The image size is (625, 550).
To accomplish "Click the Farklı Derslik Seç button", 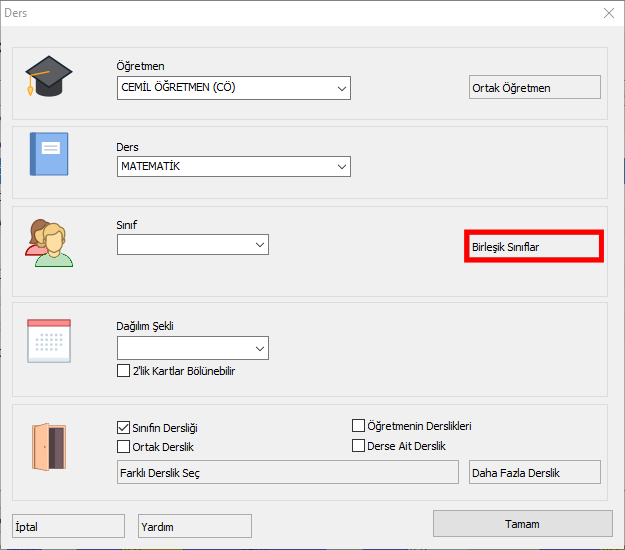I will click(x=288, y=472).
